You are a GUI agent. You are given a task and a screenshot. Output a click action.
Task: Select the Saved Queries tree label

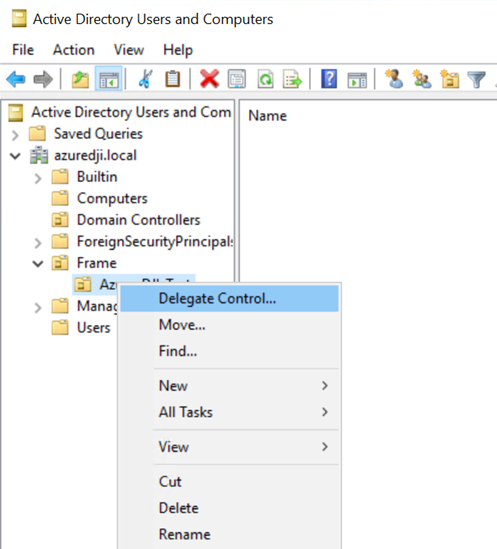[98, 134]
